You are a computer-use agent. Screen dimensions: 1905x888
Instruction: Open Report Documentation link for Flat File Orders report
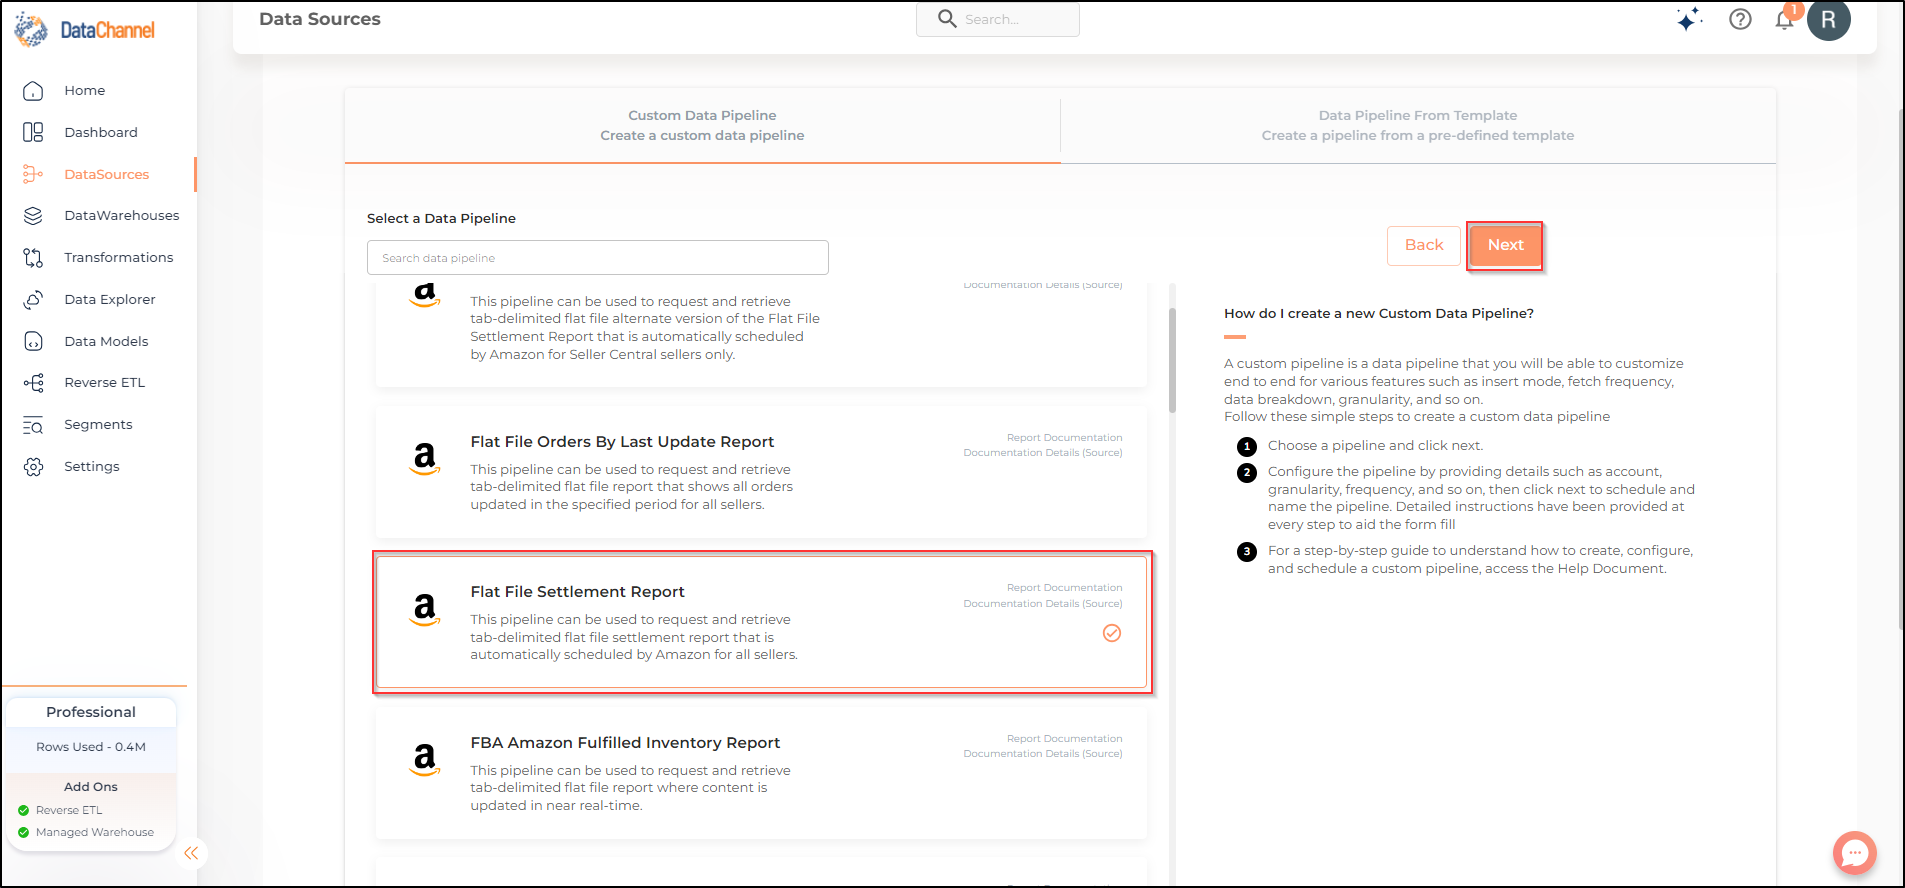click(1064, 438)
